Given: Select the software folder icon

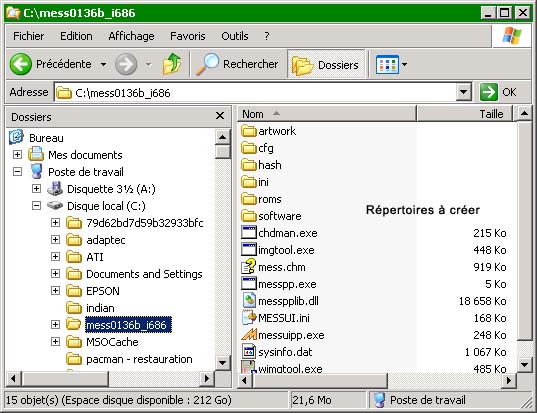Looking at the screenshot, I should click(x=249, y=216).
